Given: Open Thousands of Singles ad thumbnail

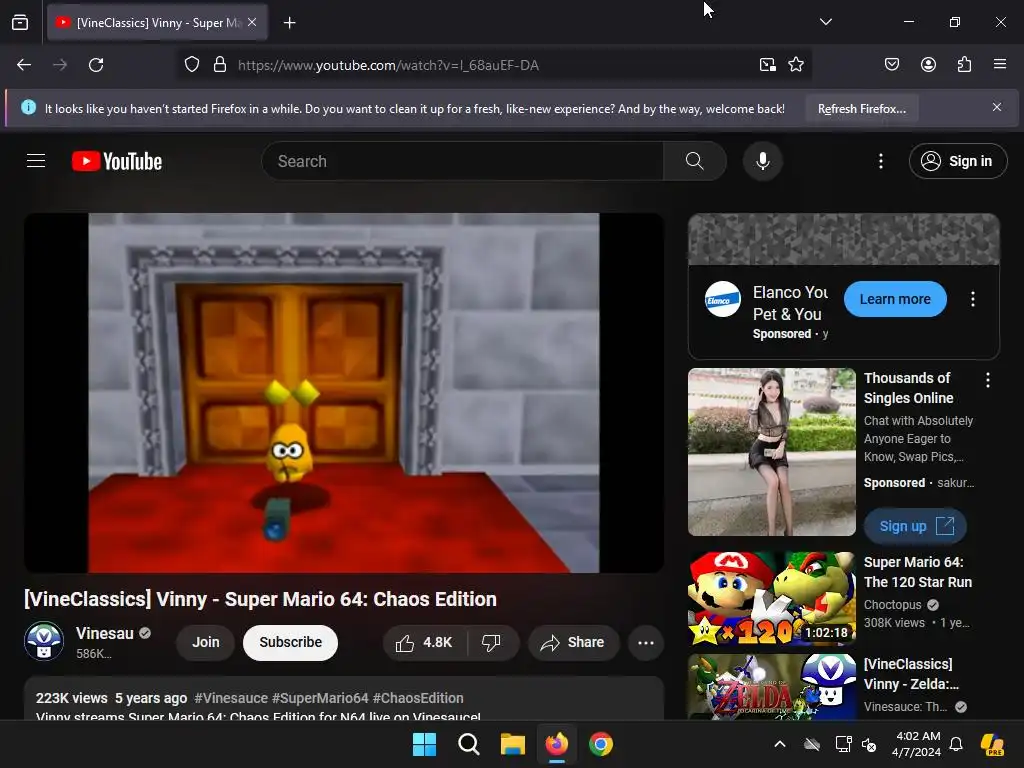Looking at the screenshot, I should coord(771,452).
